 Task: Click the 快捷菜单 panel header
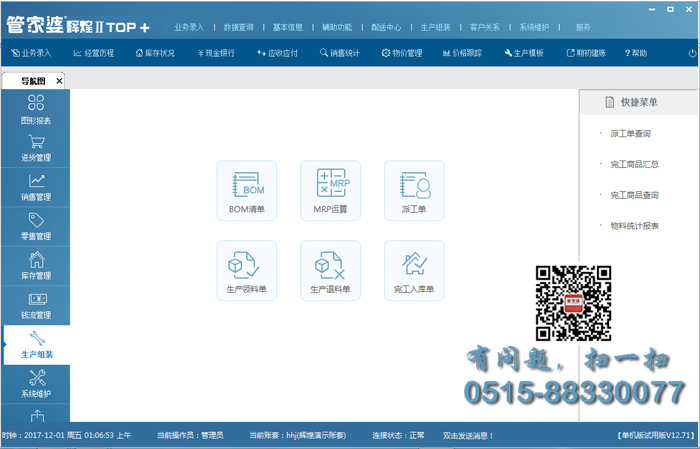[x=638, y=102]
